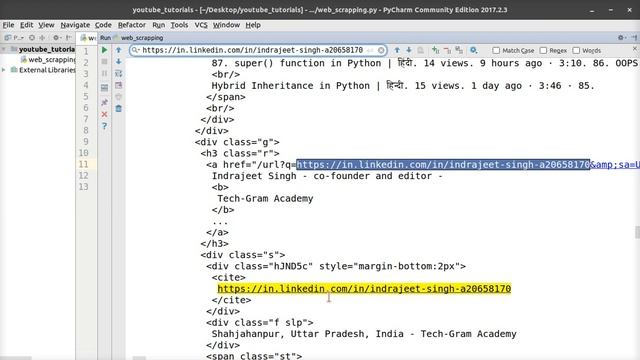Screen dimensions: 640x360
Task: Open search filter settings icon
Action: pos(473,50)
